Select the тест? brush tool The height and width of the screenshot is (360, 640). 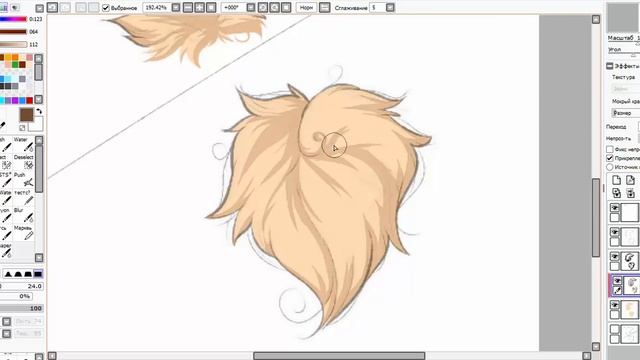[23, 198]
